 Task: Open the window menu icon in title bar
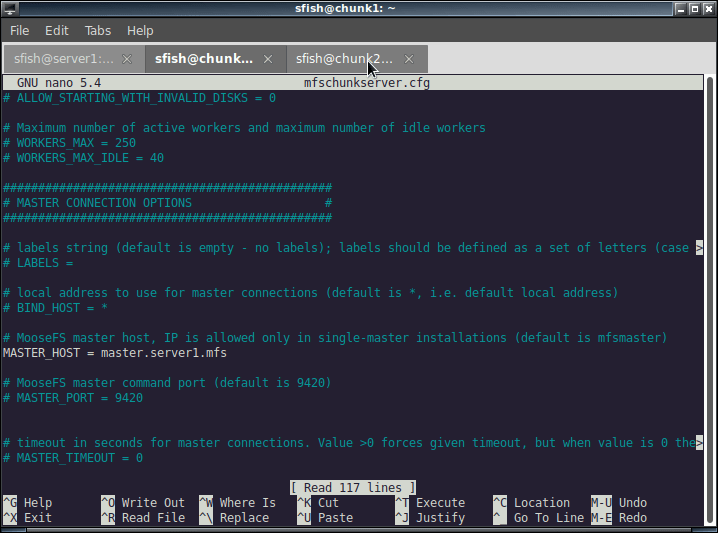point(10,9)
